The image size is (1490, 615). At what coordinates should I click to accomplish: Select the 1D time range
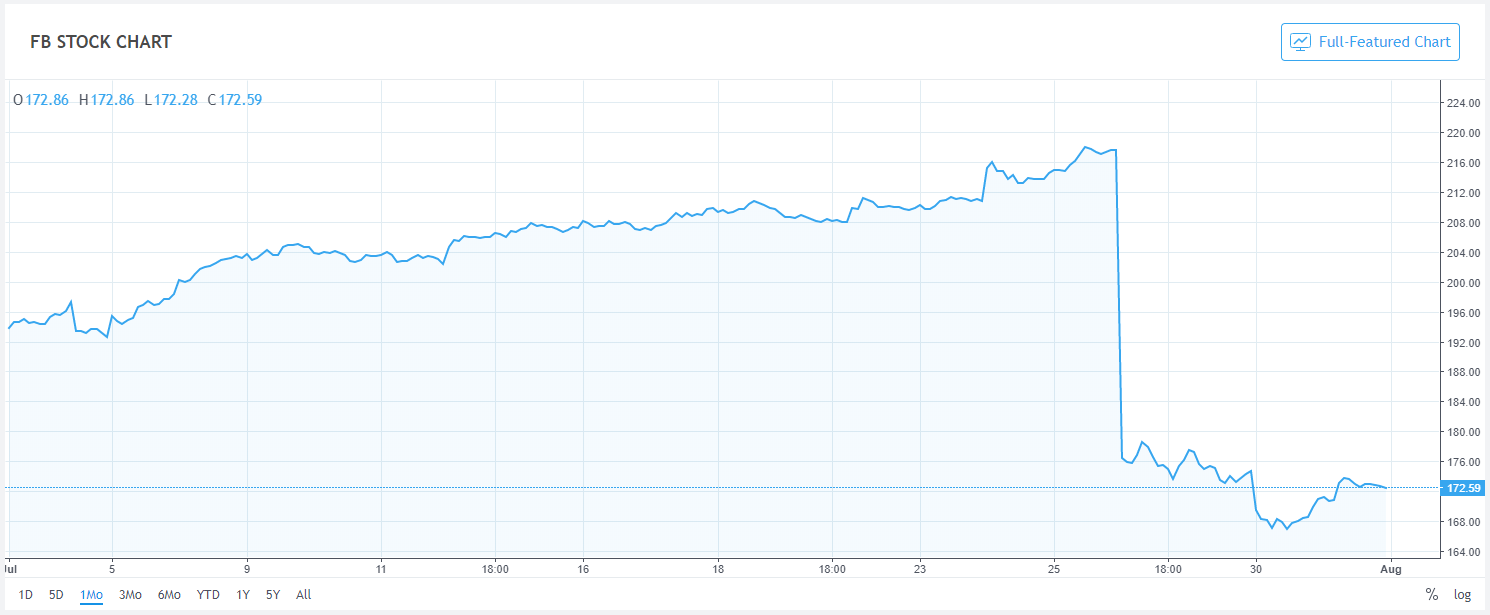coord(26,595)
